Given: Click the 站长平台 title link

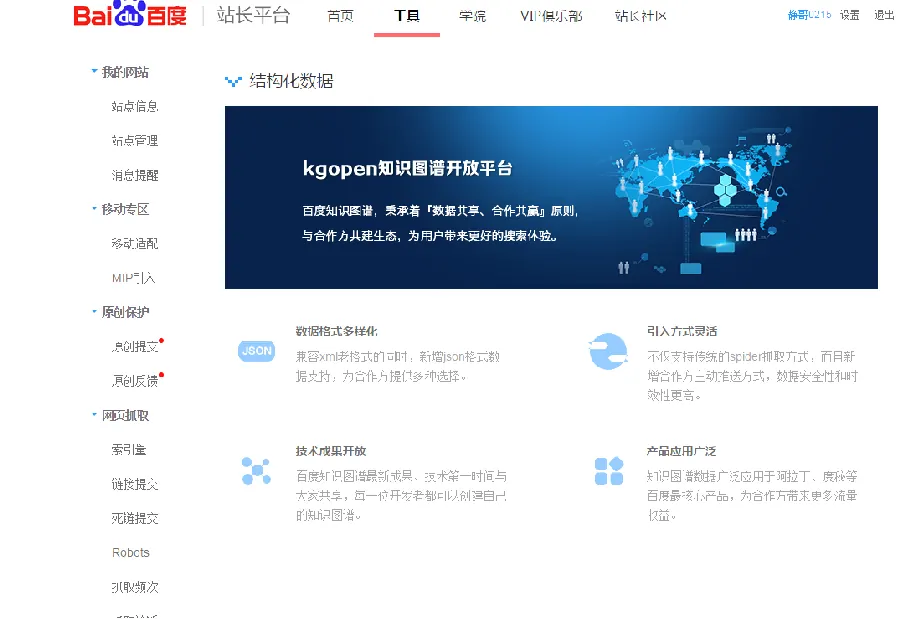Looking at the screenshot, I should click(254, 15).
